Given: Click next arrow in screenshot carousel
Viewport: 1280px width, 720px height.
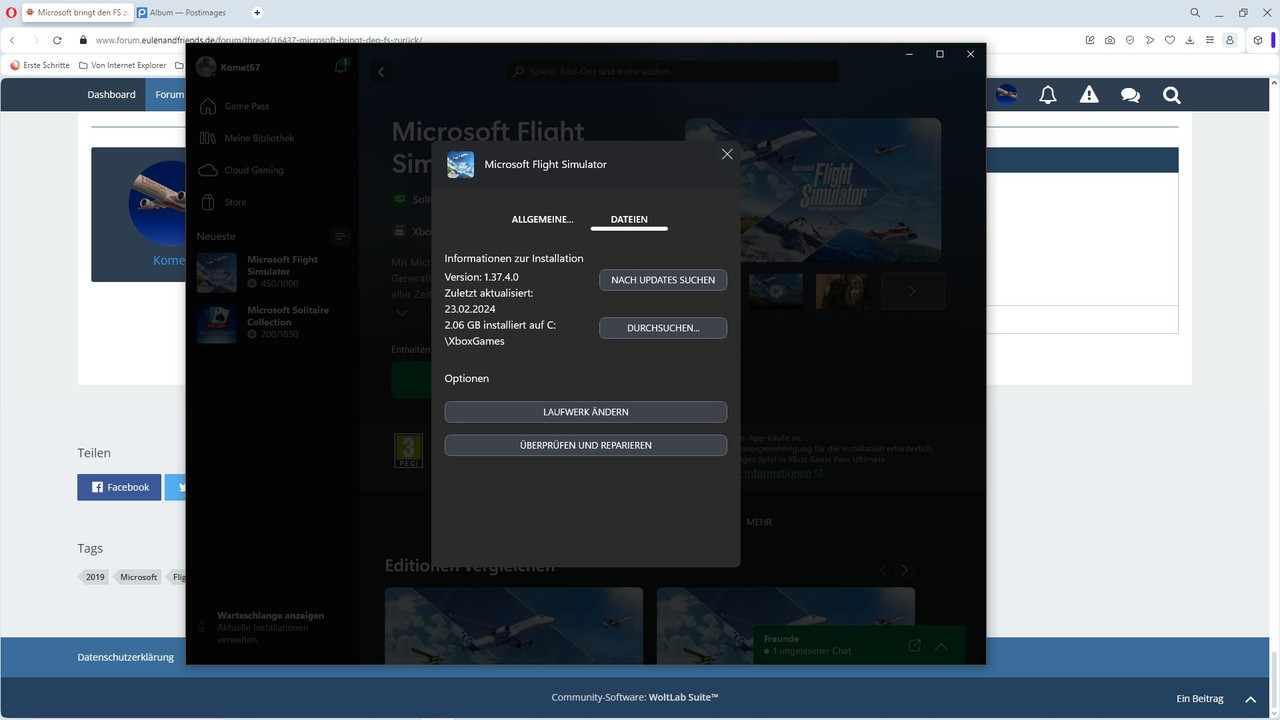Looking at the screenshot, I should tap(912, 291).
